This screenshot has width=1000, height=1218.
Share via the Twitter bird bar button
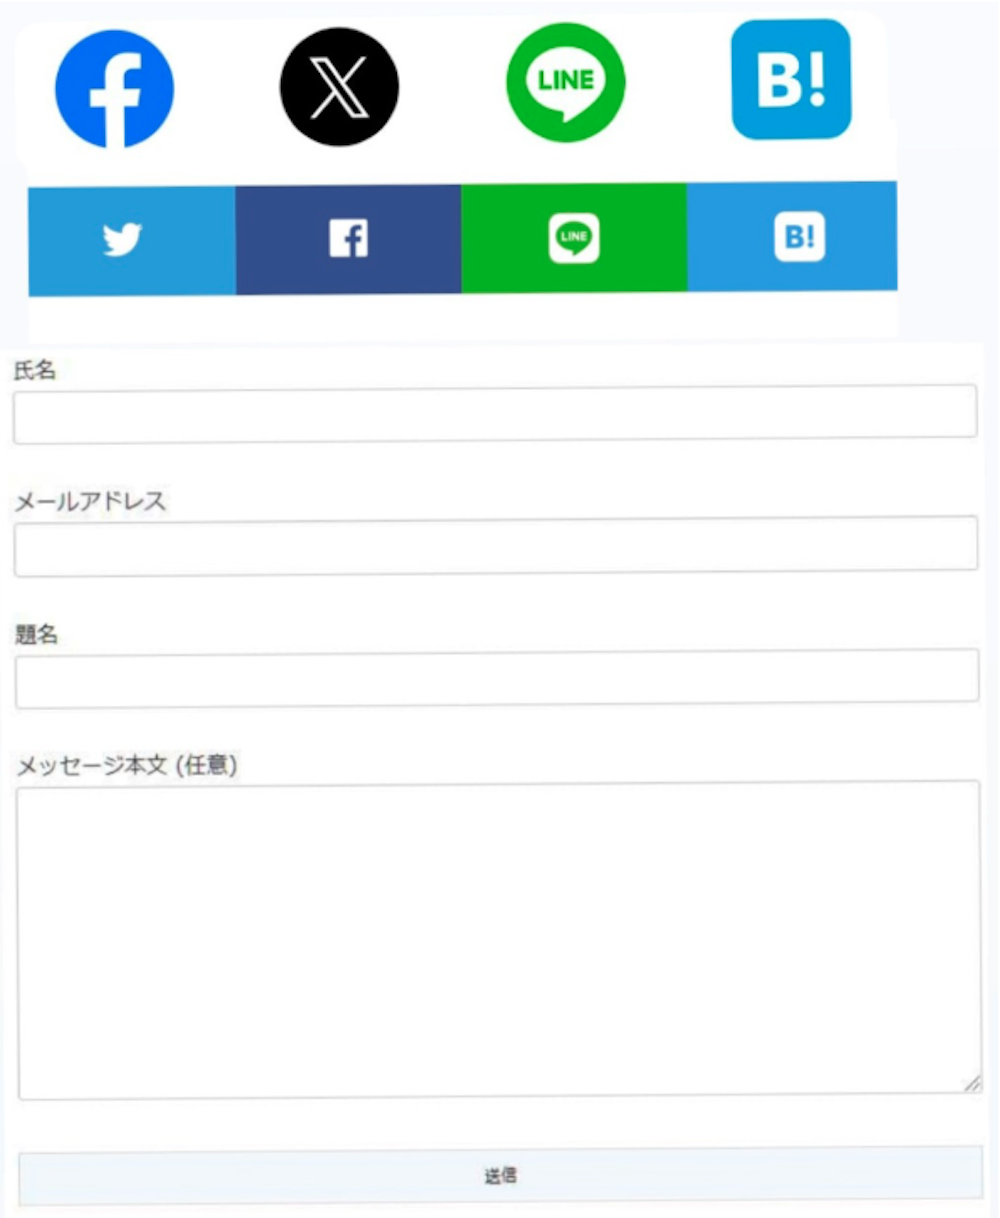tap(132, 240)
